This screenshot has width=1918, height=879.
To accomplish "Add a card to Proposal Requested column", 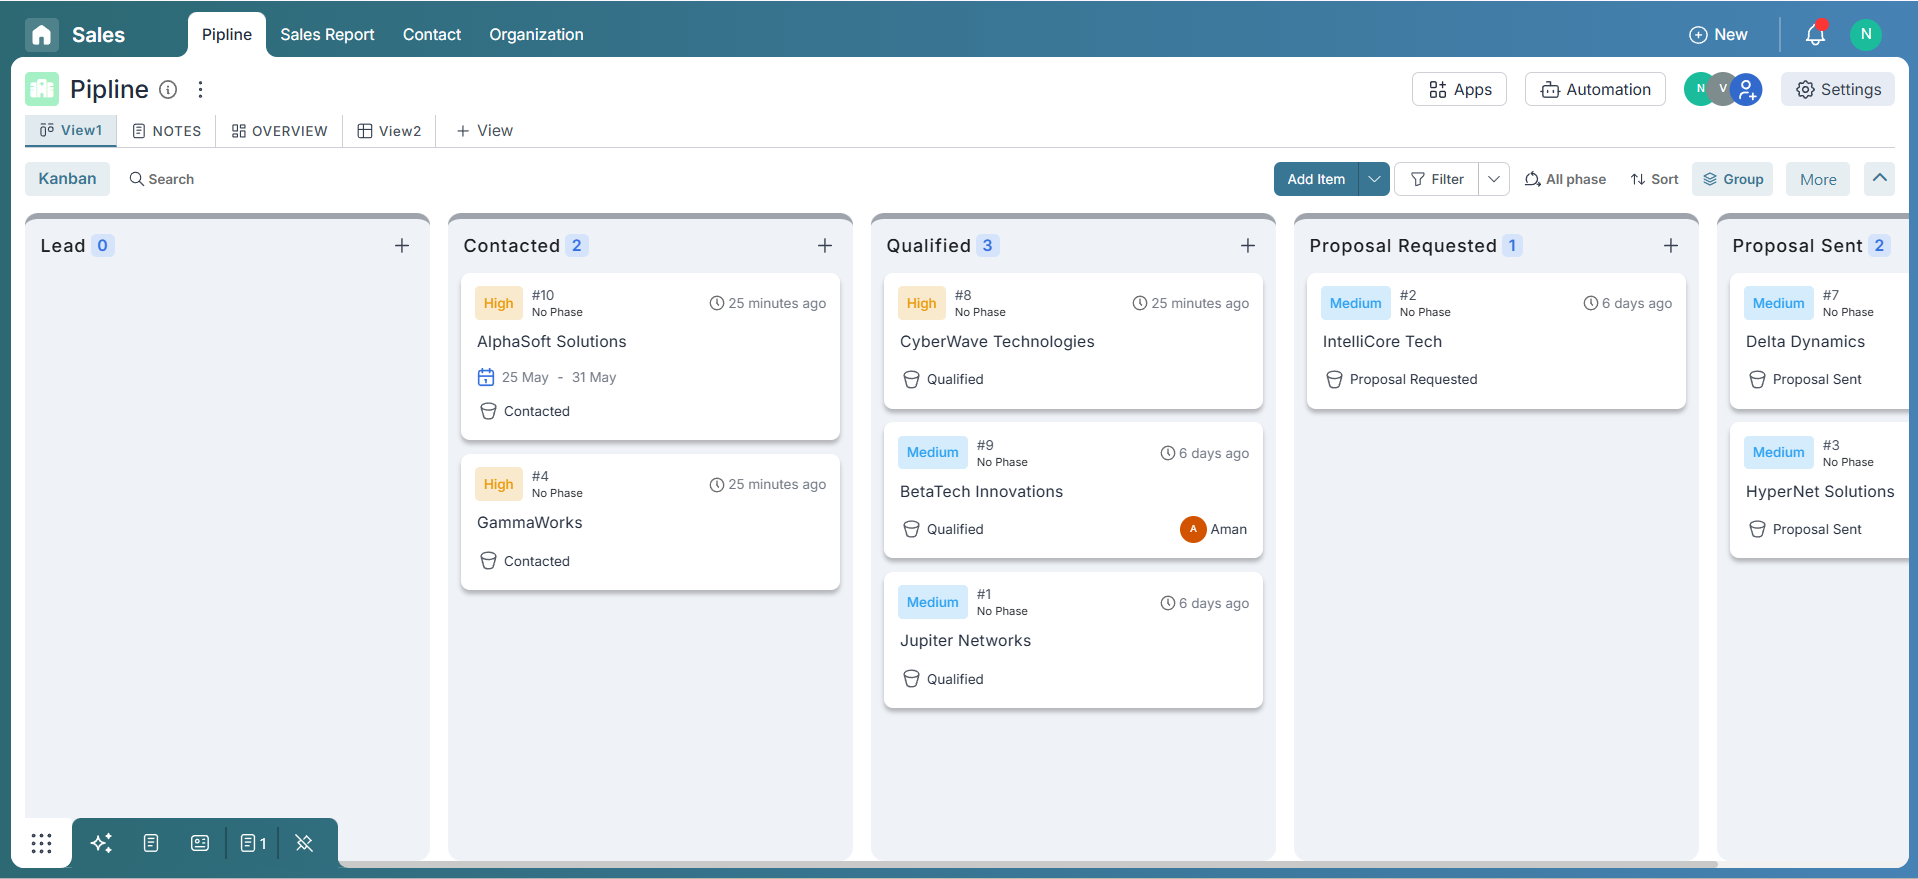I will click(x=1671, y=246).
